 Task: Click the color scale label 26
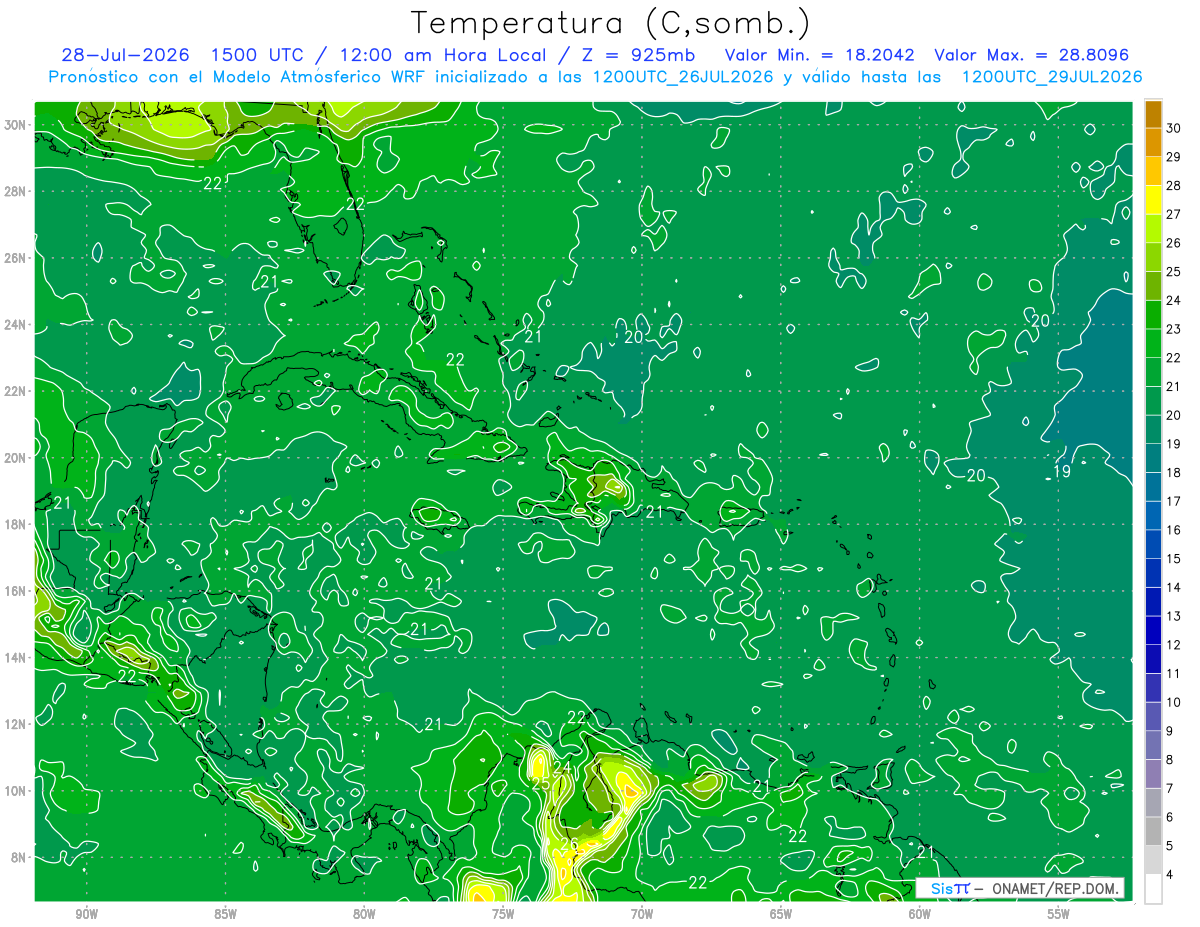click(x=1174, y=243)
